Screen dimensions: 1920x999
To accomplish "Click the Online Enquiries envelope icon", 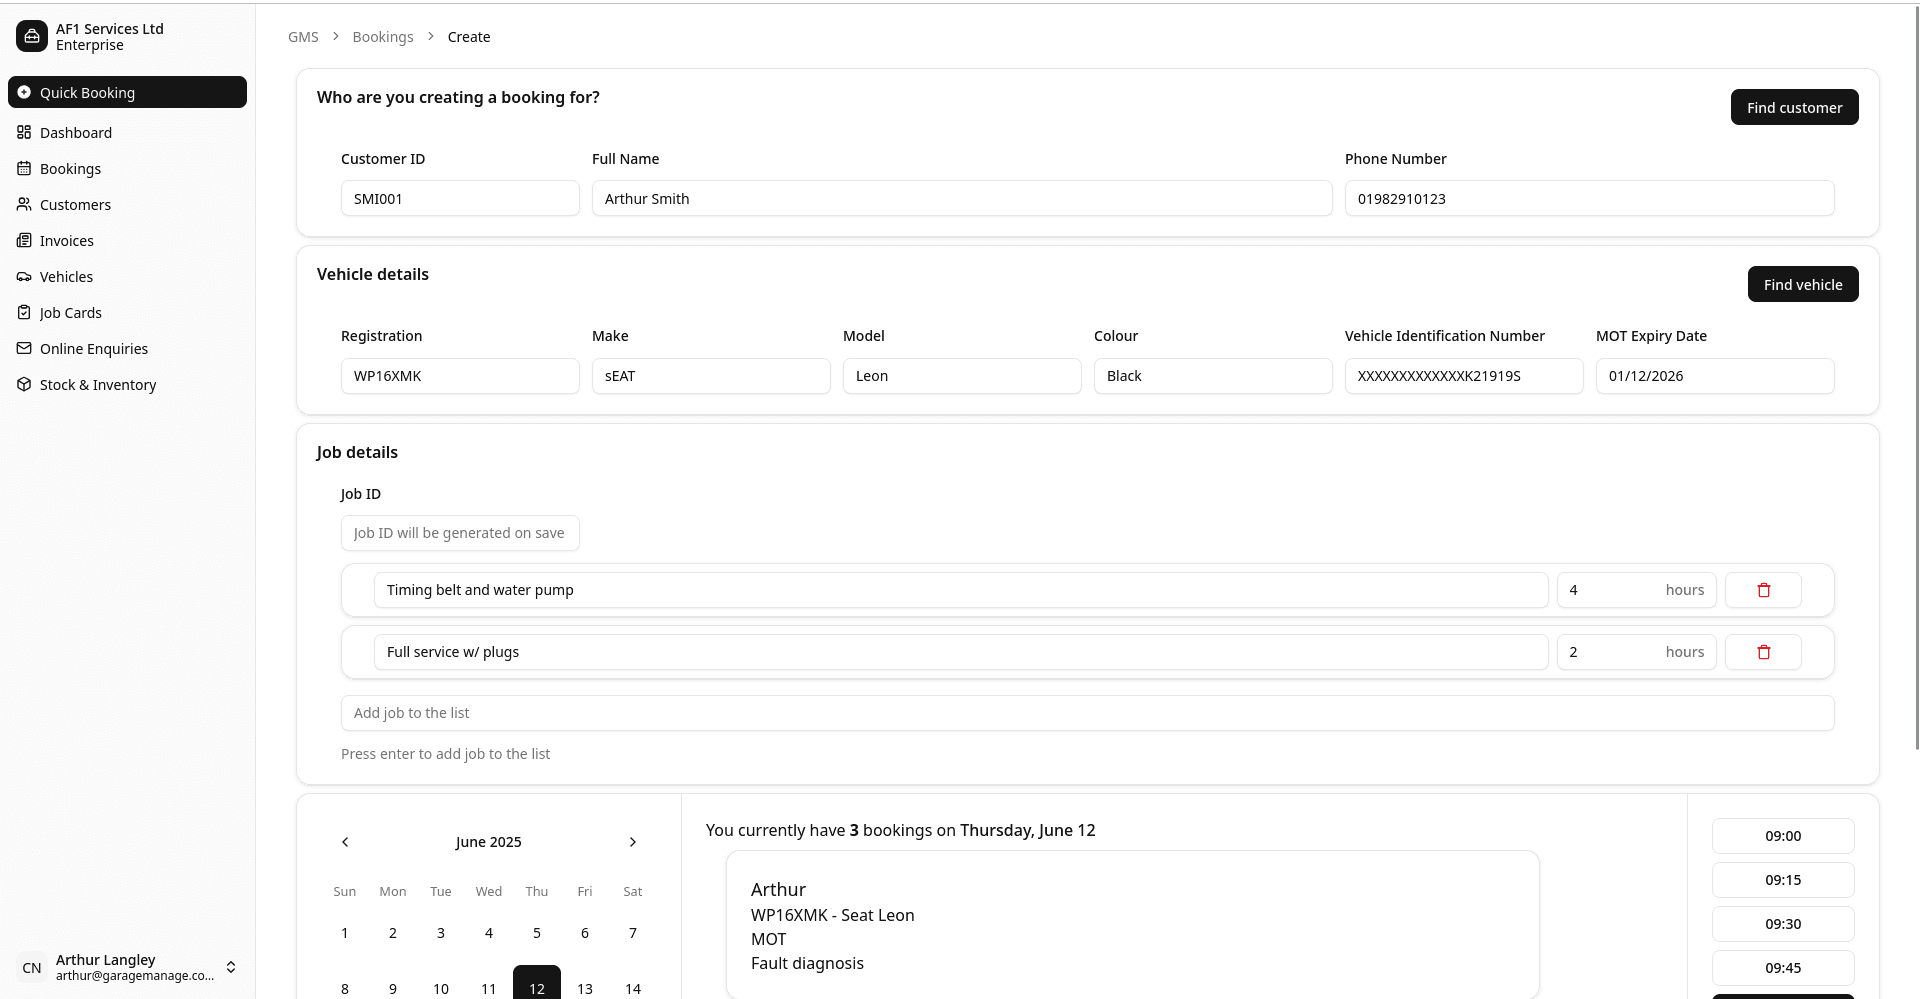I will 24,349.
